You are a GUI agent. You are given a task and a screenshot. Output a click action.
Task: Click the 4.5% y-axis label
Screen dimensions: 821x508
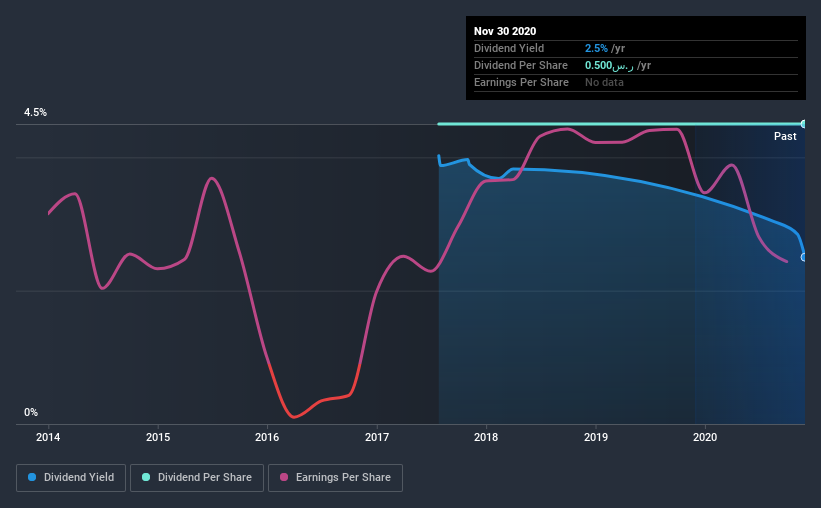(35, 113)
